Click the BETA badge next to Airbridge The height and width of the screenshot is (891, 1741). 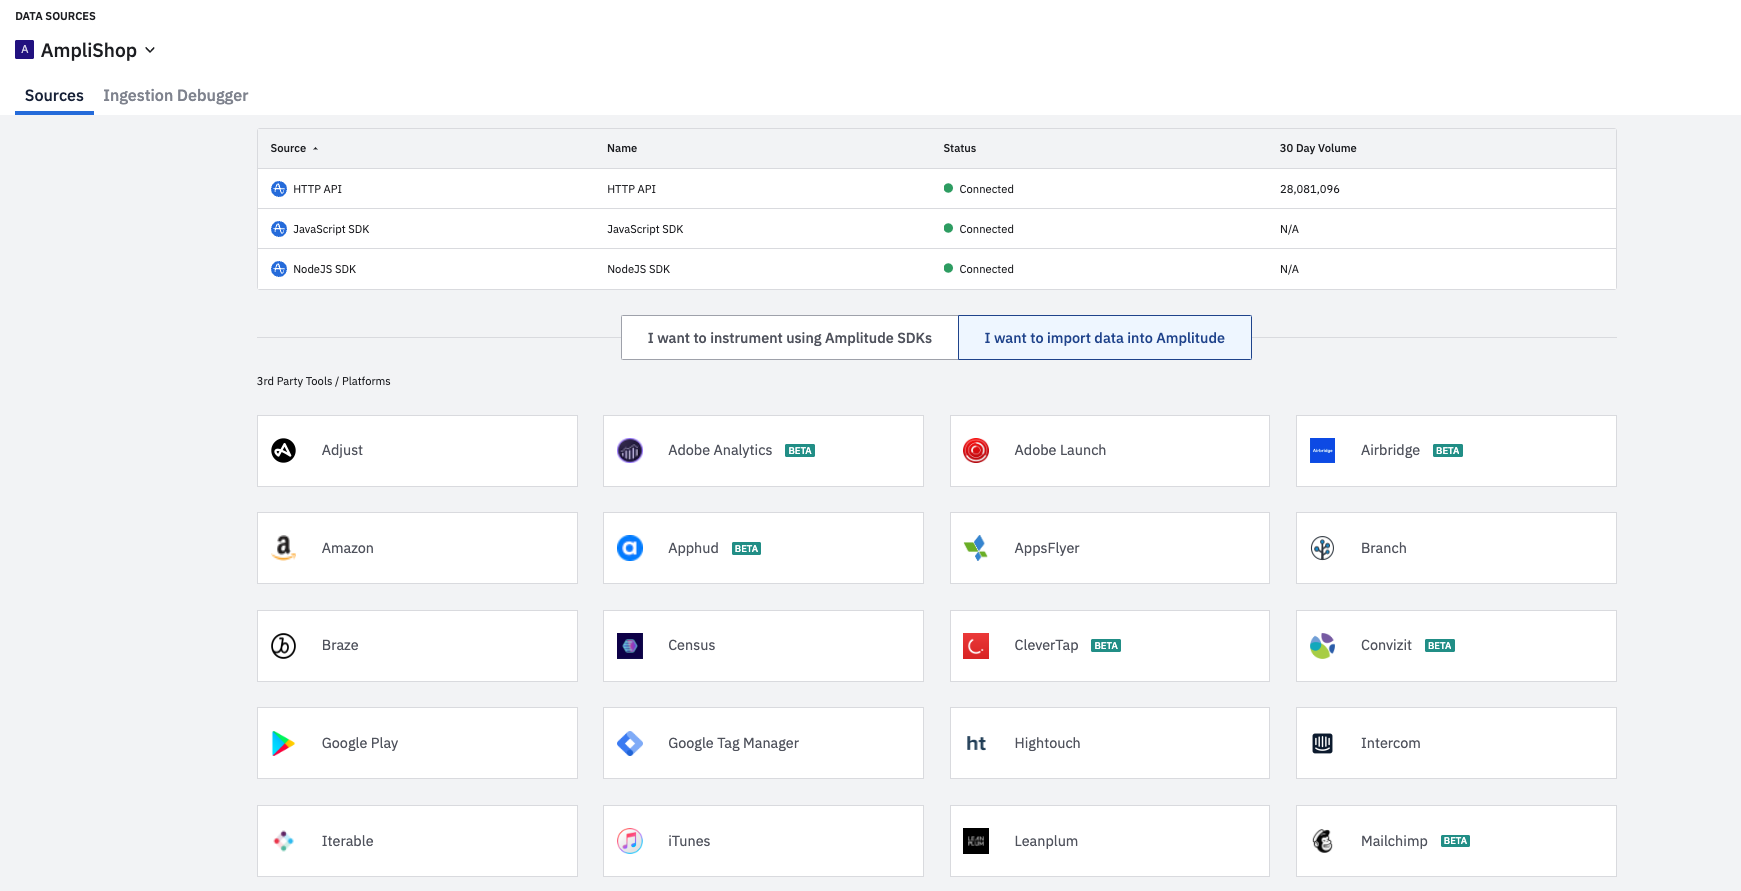(x=1448, y=451)
